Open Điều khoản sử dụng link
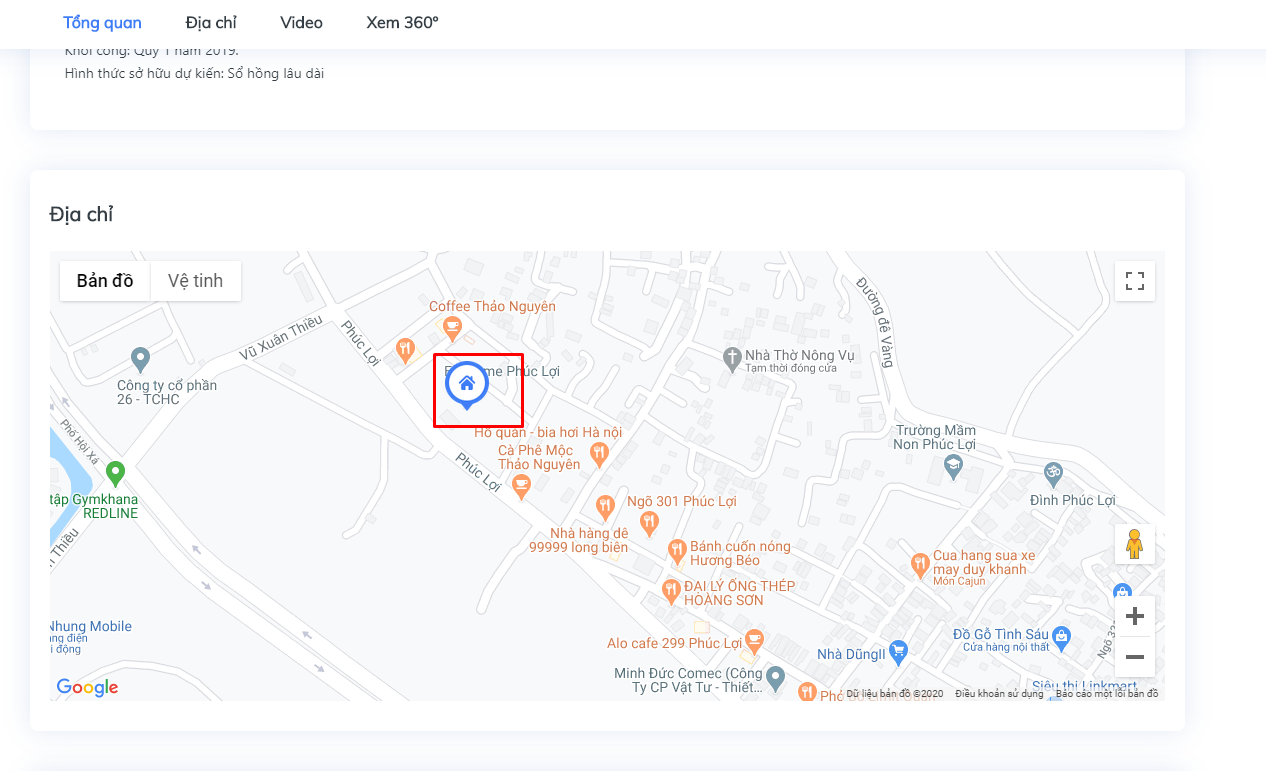The width and height of the screenshot is (1266, 771). [999, 693]
